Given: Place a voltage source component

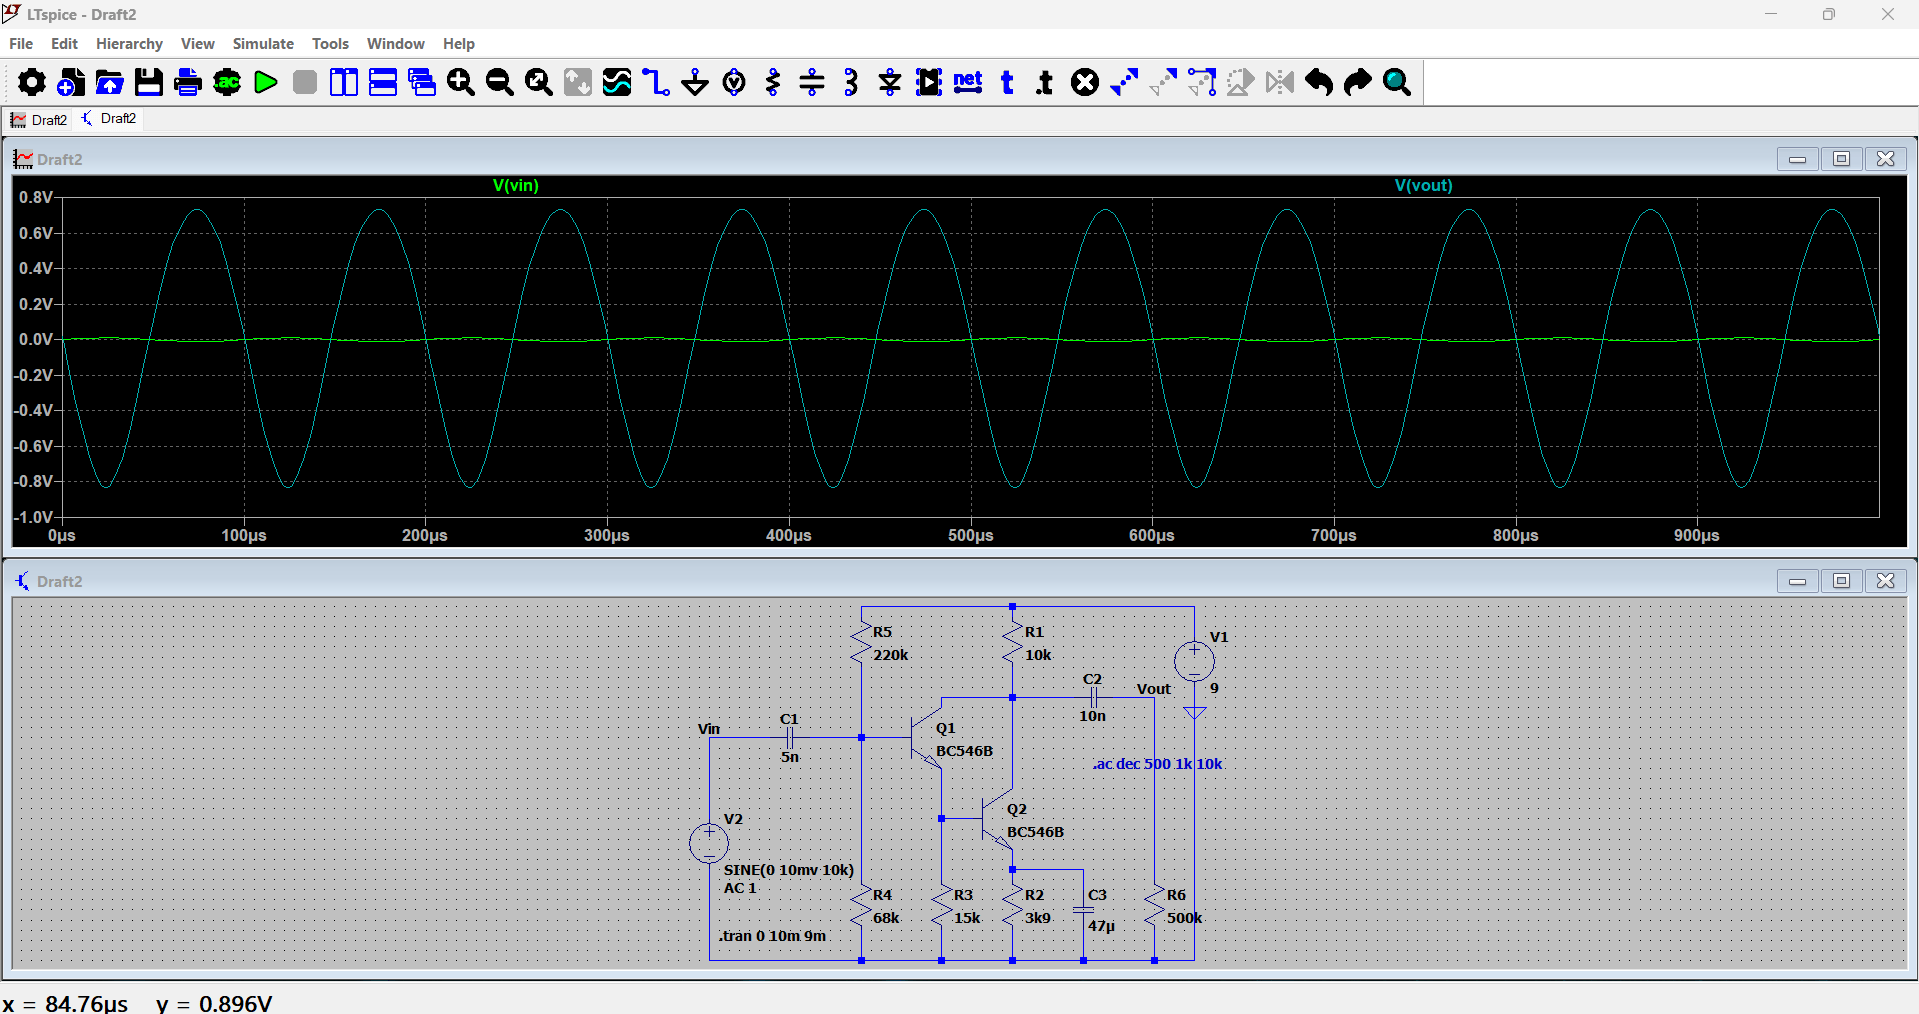Looking at the screenshot, I should click(734, 82).
